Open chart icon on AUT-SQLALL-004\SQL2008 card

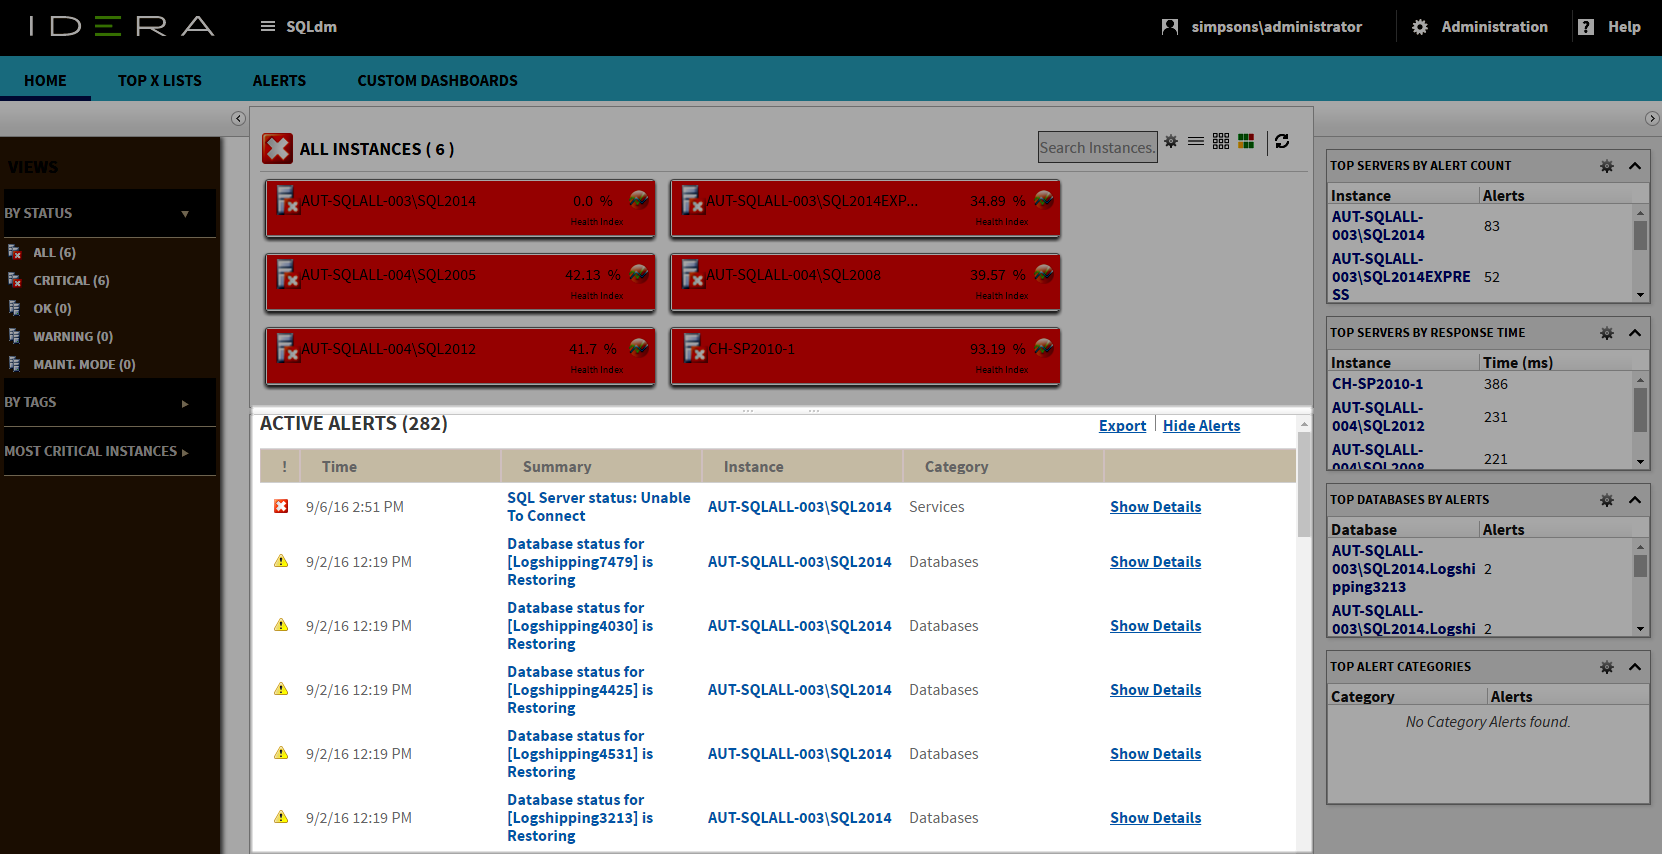click(1044, 274)
